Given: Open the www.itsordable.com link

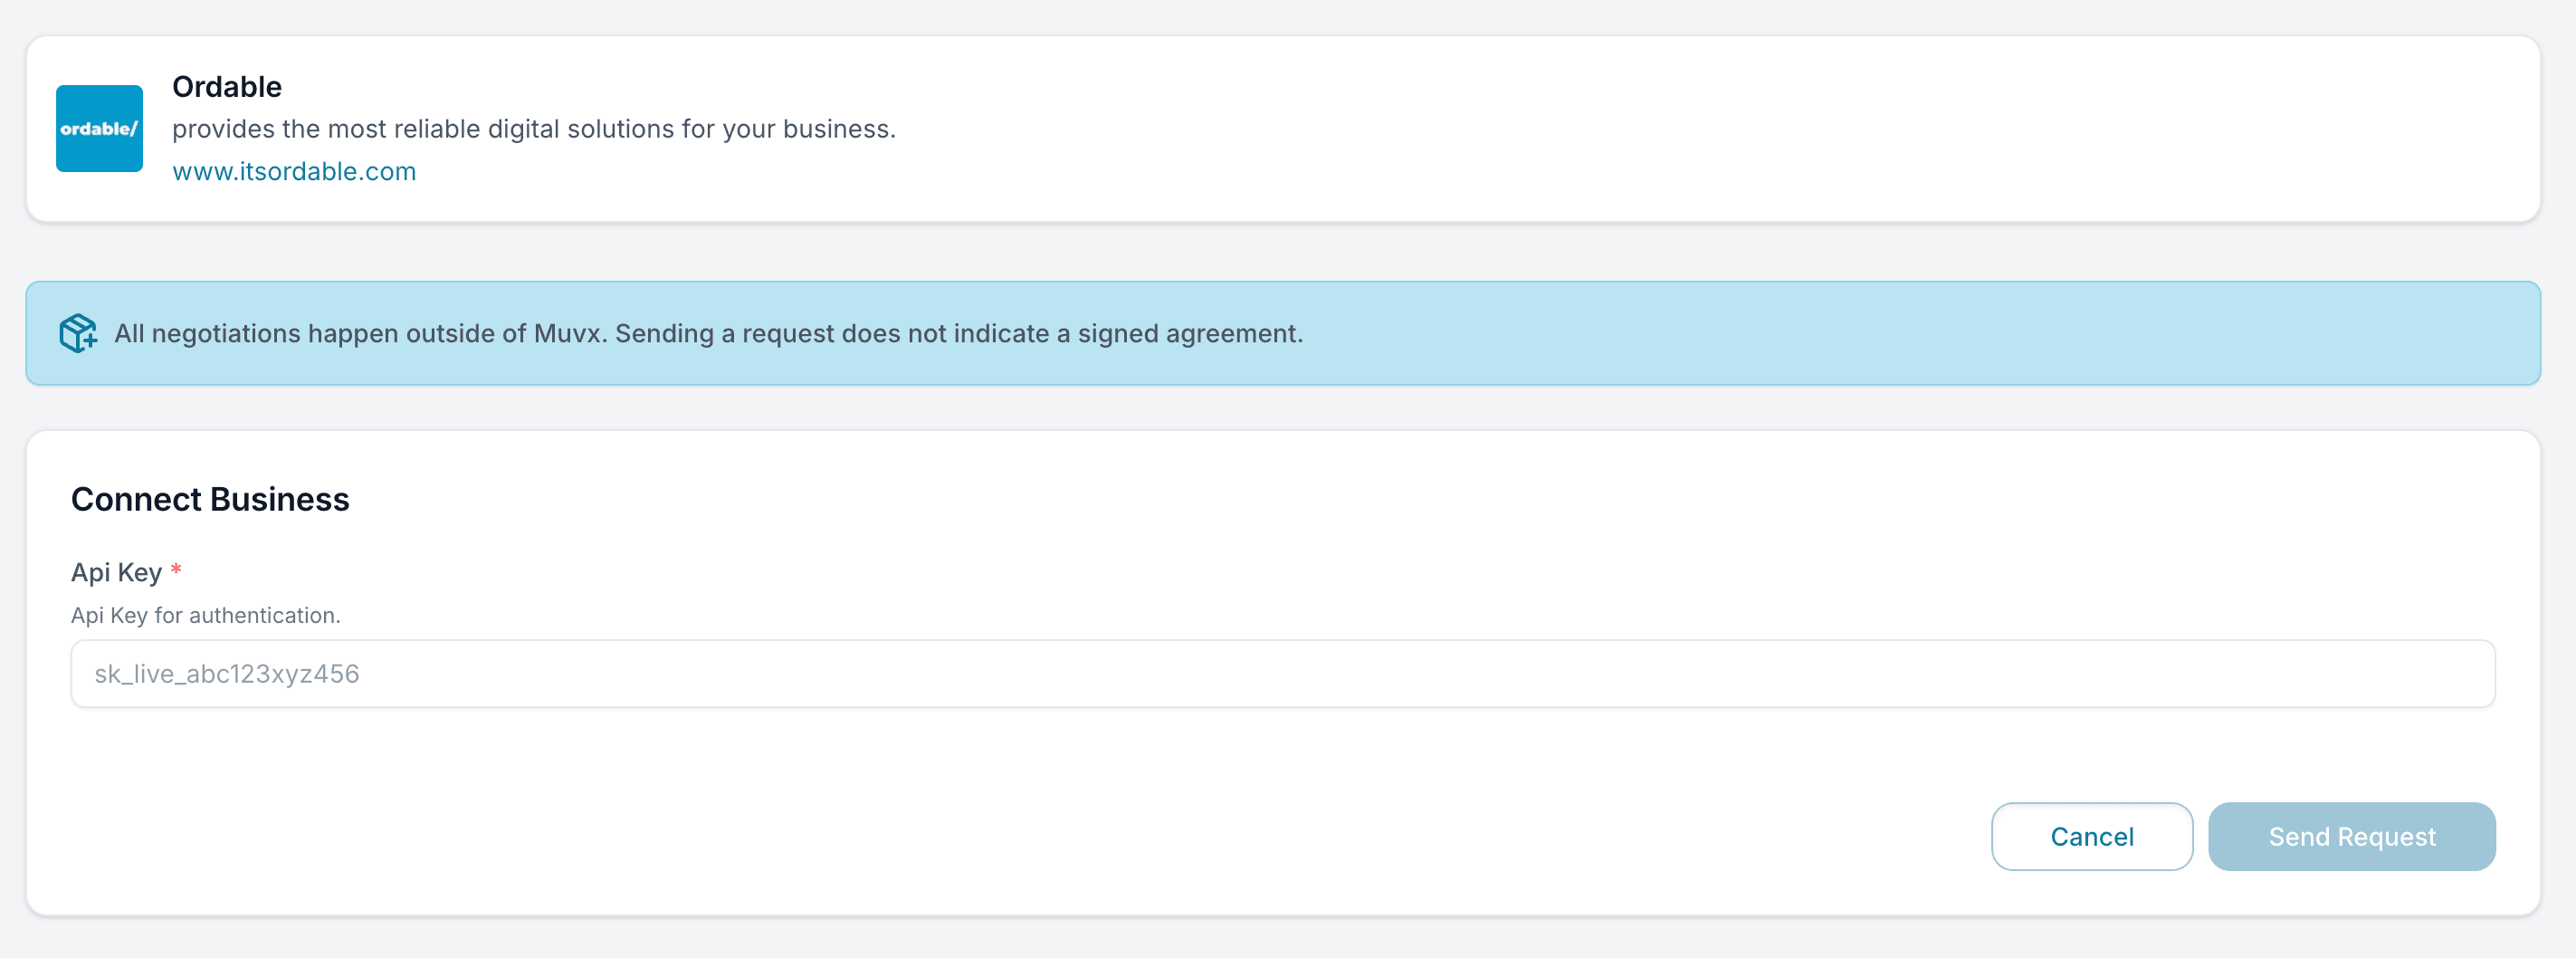Looking at the screenshot, I should (x=294, y=171).
